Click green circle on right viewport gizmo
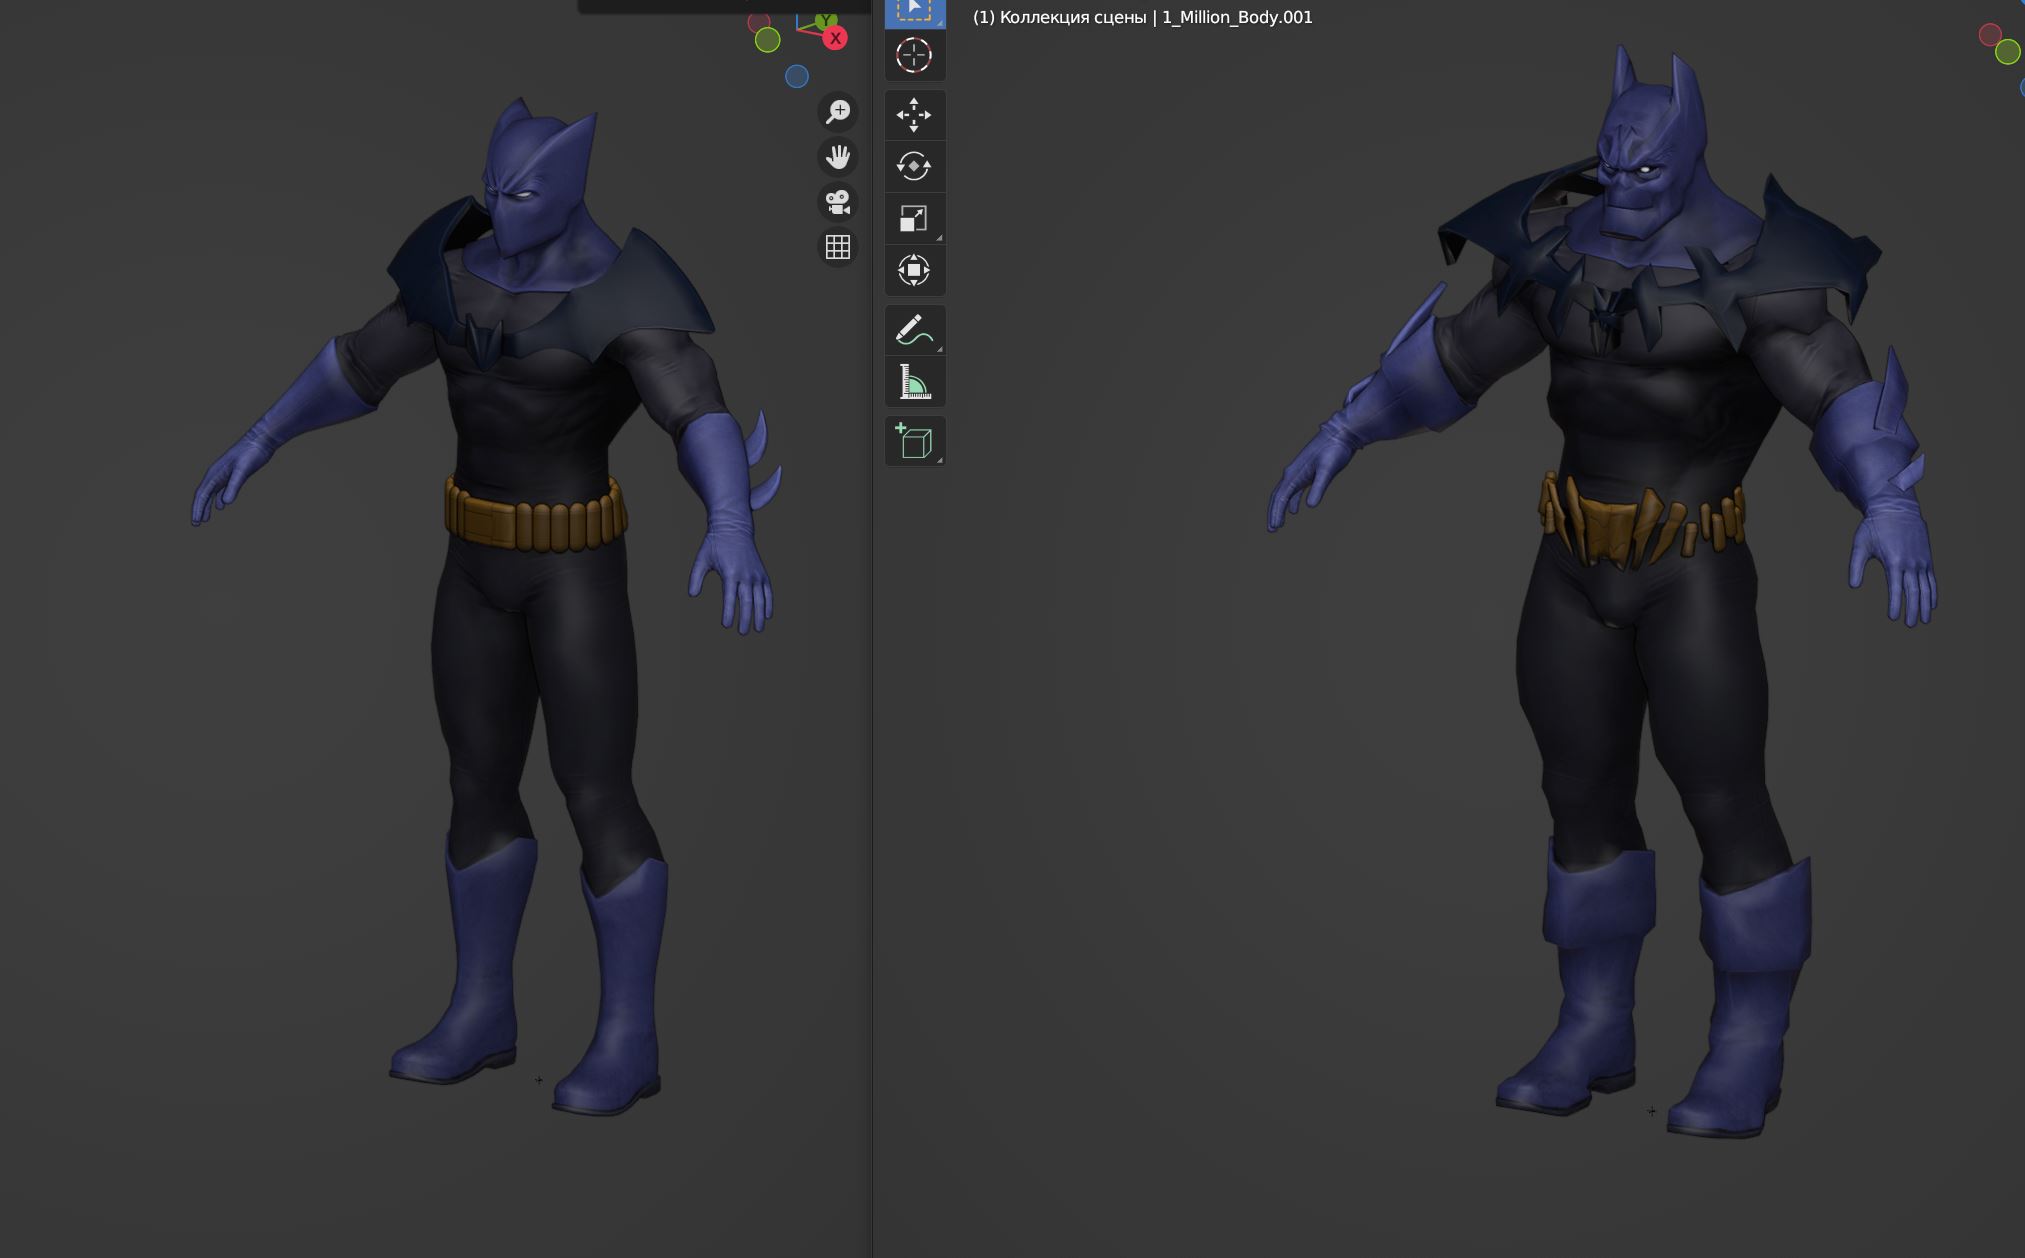The height and width of the screenshot is (1258, 2025). [x=2007, y=52]
